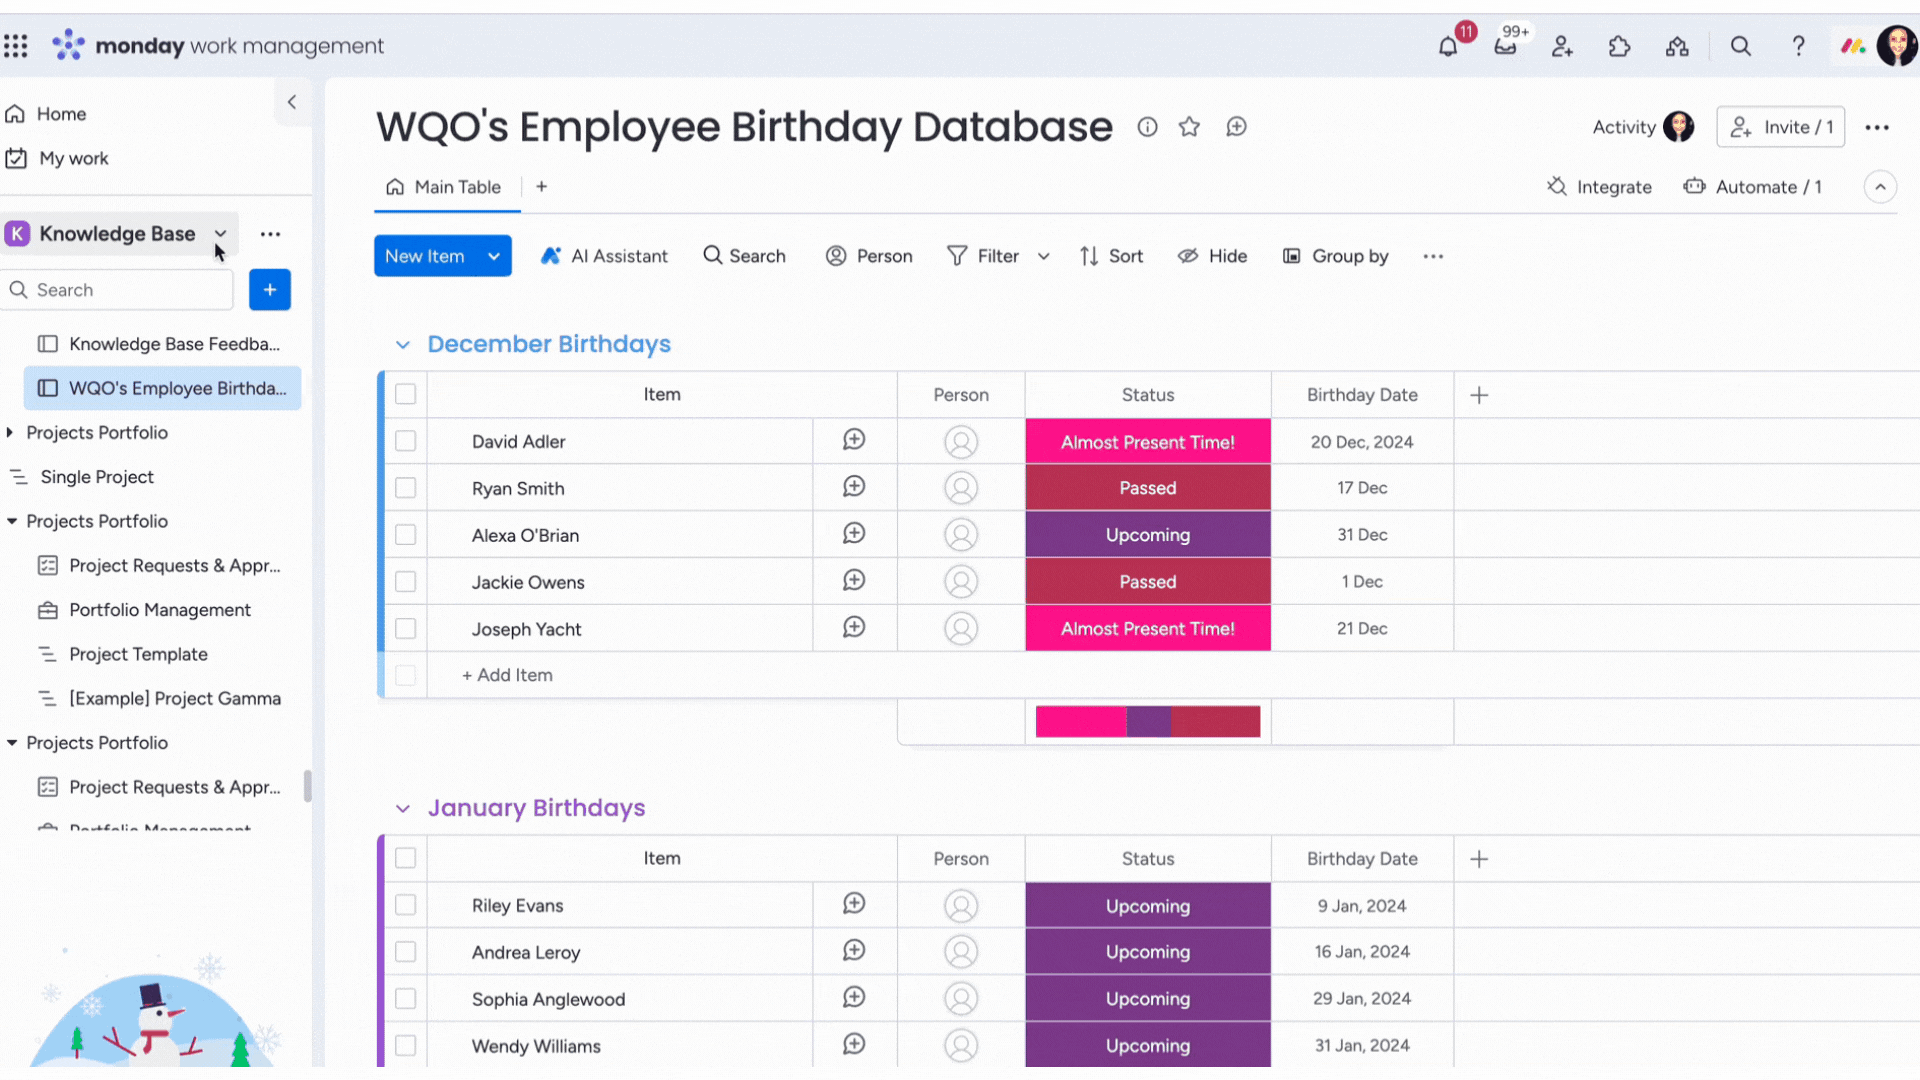The image size is (1920, 1080).
Task: Click the sidebar Search input field
Action: coord(118,290)
